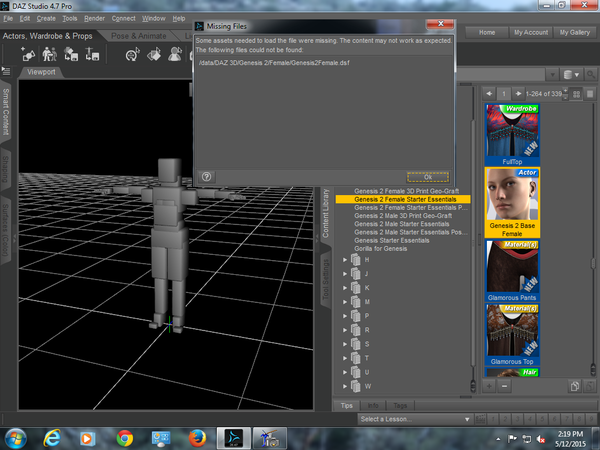This screenshot has height=450, width=600.
Task: Click the Home button
Action: coord(487,33)
